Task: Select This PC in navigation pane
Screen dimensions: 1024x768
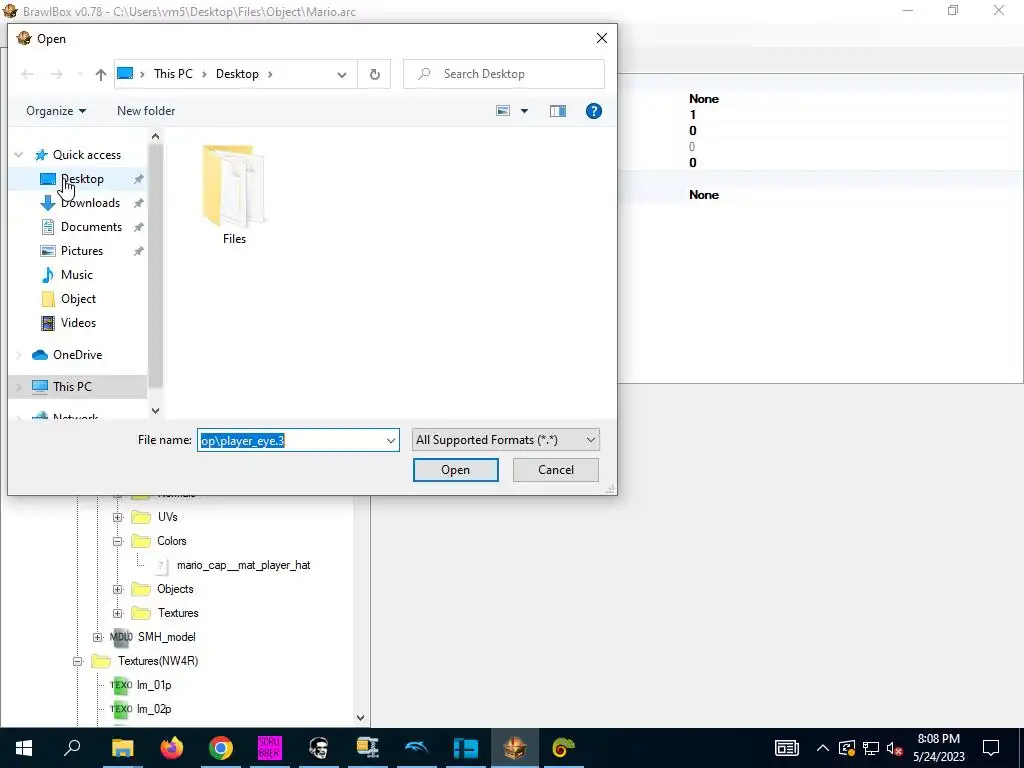Action: 72,387
